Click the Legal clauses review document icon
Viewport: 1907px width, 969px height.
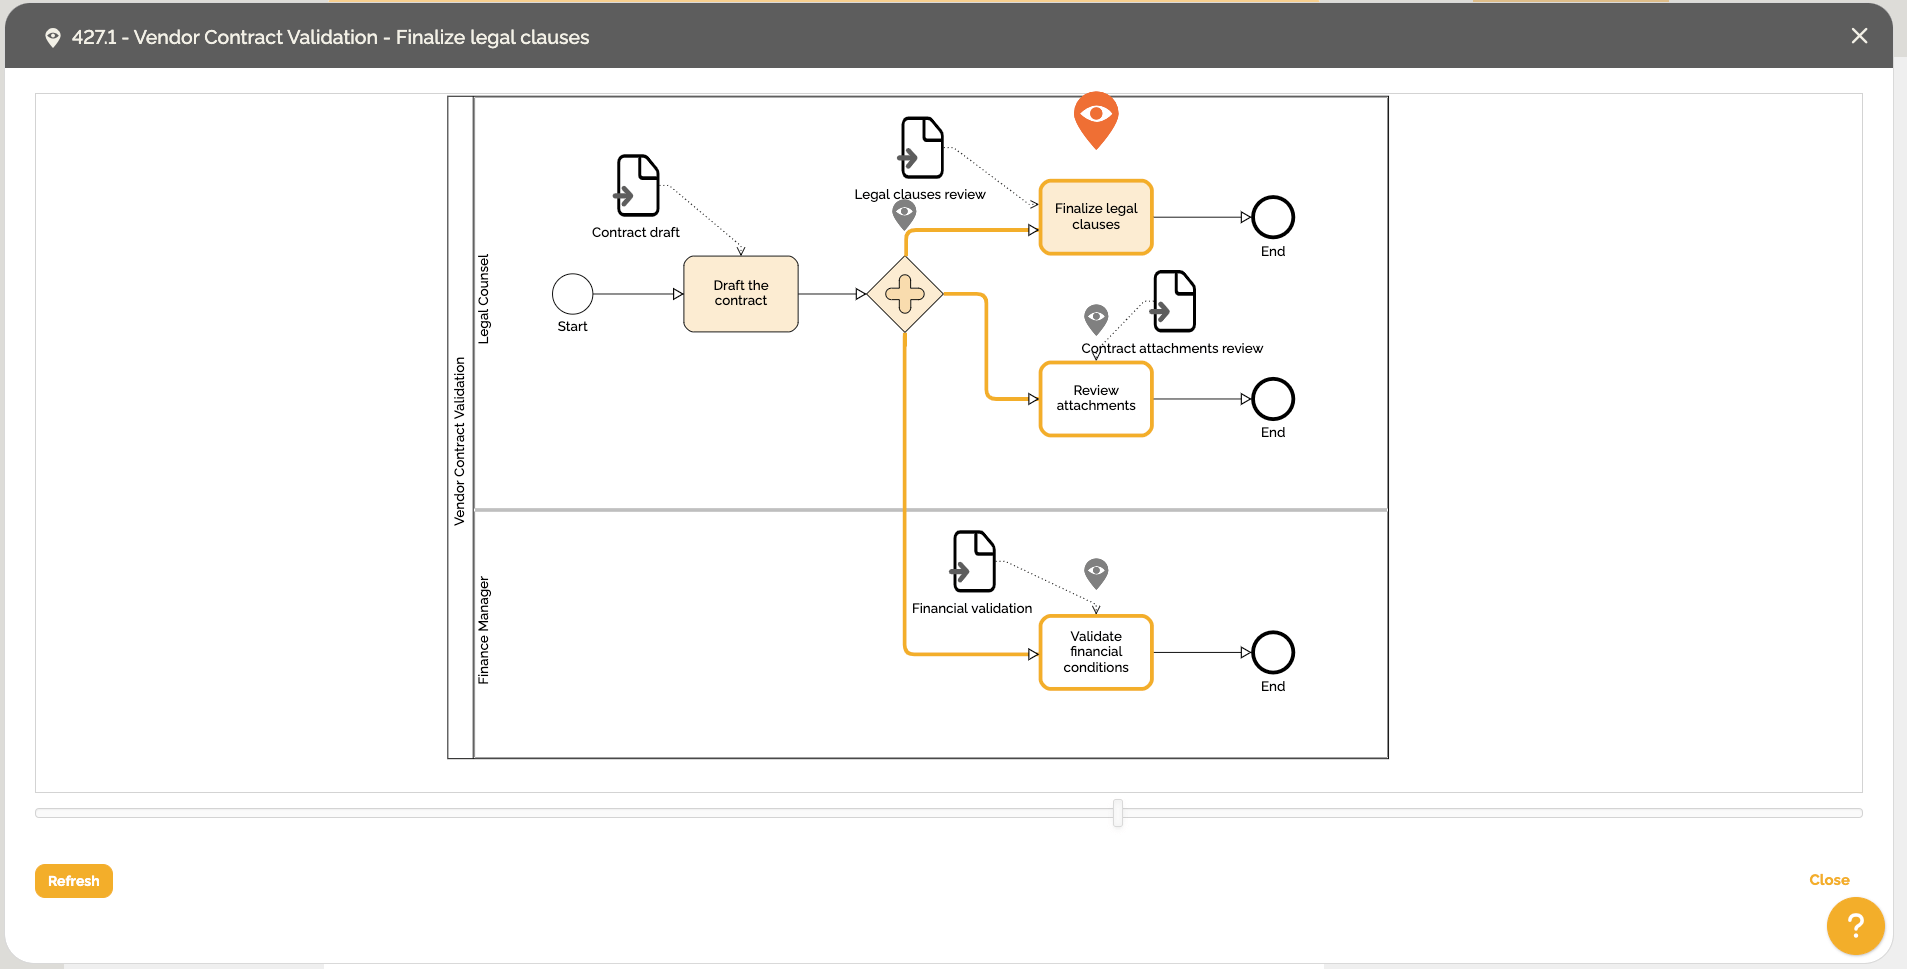(x=922, y=148)
